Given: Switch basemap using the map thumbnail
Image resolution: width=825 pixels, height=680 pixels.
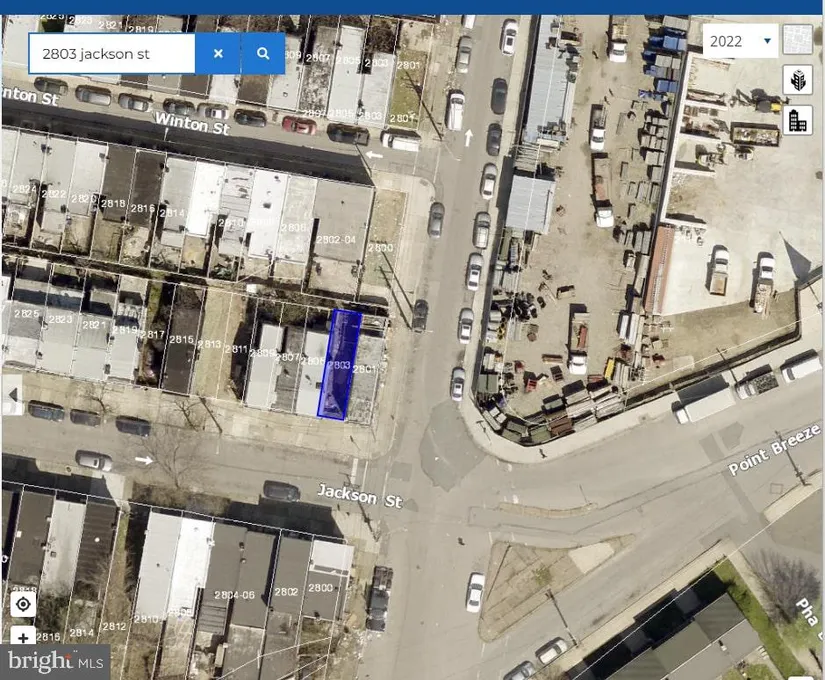Looking at the screenshot, I should [x=797, y=40].
